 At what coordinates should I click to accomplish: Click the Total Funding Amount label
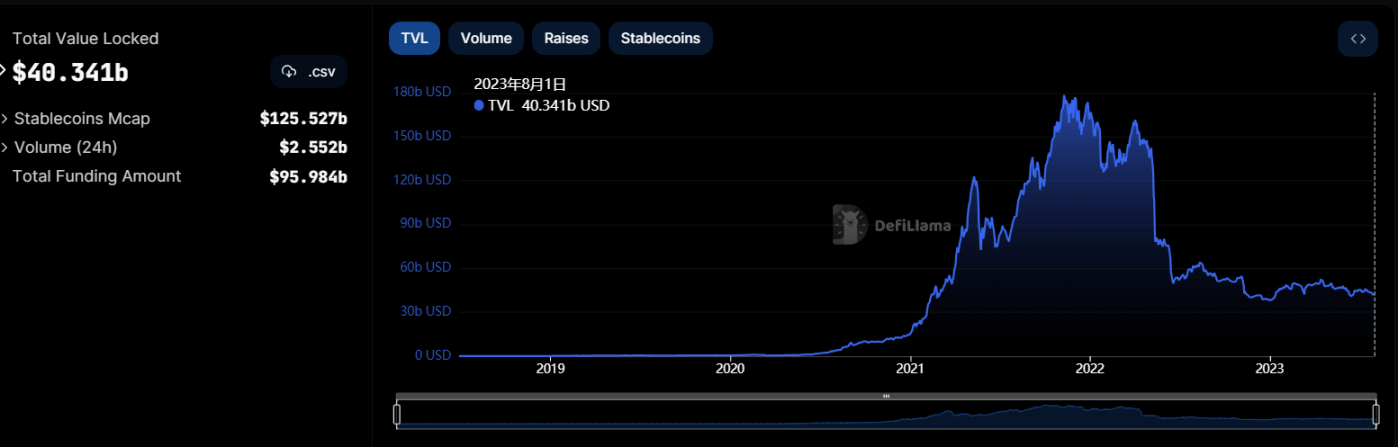point(96,176)
